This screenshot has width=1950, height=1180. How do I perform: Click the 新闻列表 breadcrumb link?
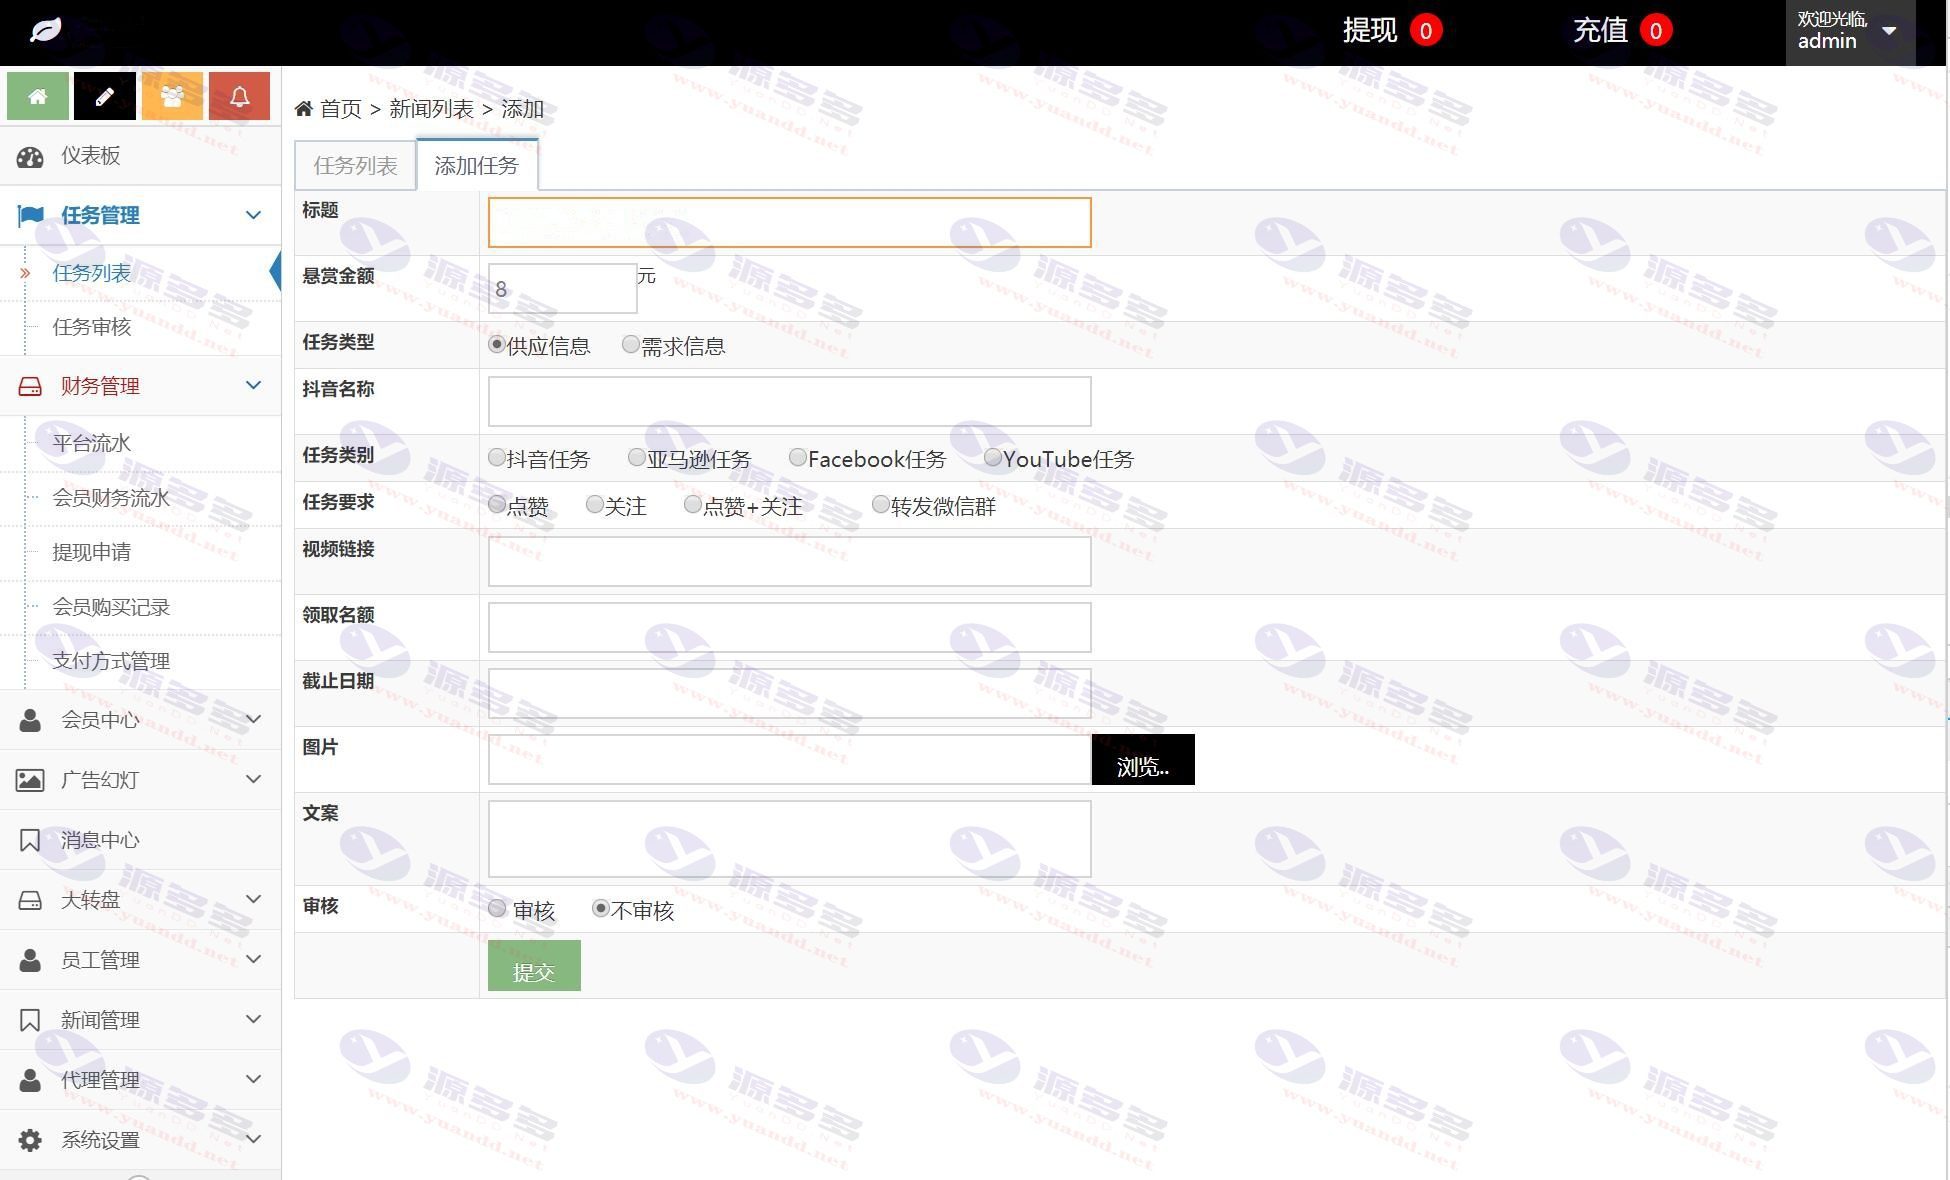pos(431,109)
